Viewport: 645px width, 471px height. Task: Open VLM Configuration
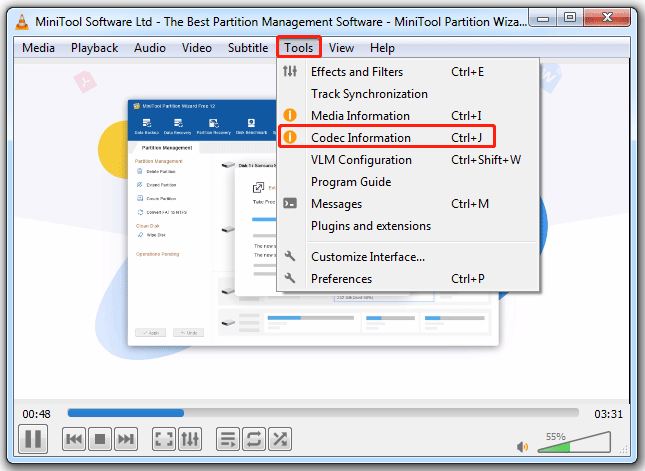click(408, 160)
